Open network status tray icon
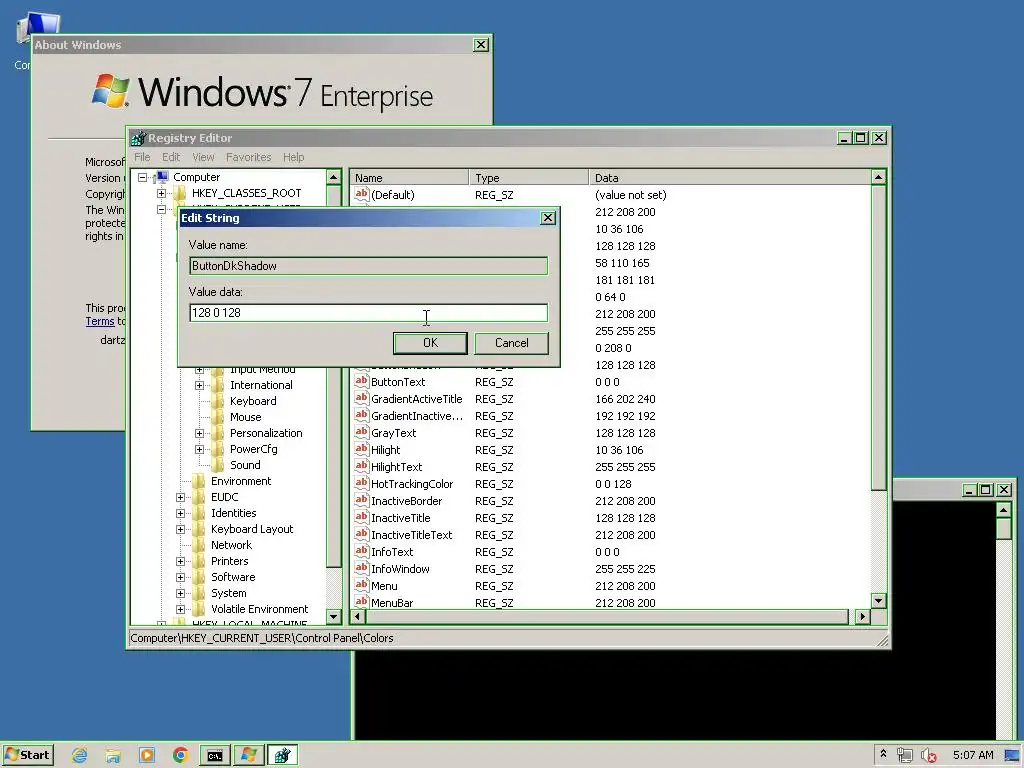 pyautogui.click(x=904, y=756)
